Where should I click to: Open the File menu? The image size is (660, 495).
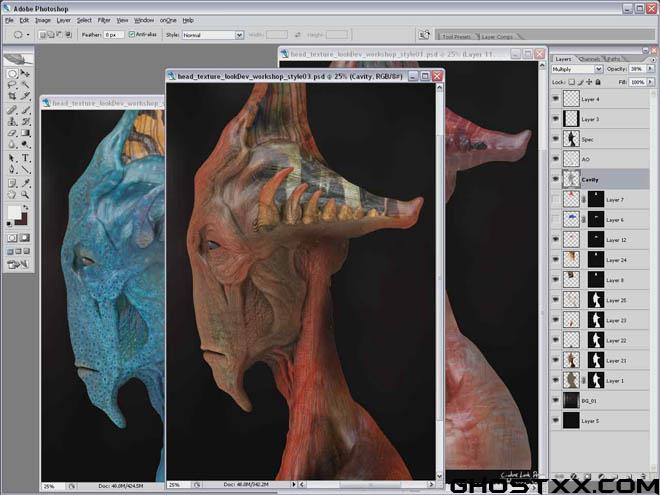[x=9, y=20]
